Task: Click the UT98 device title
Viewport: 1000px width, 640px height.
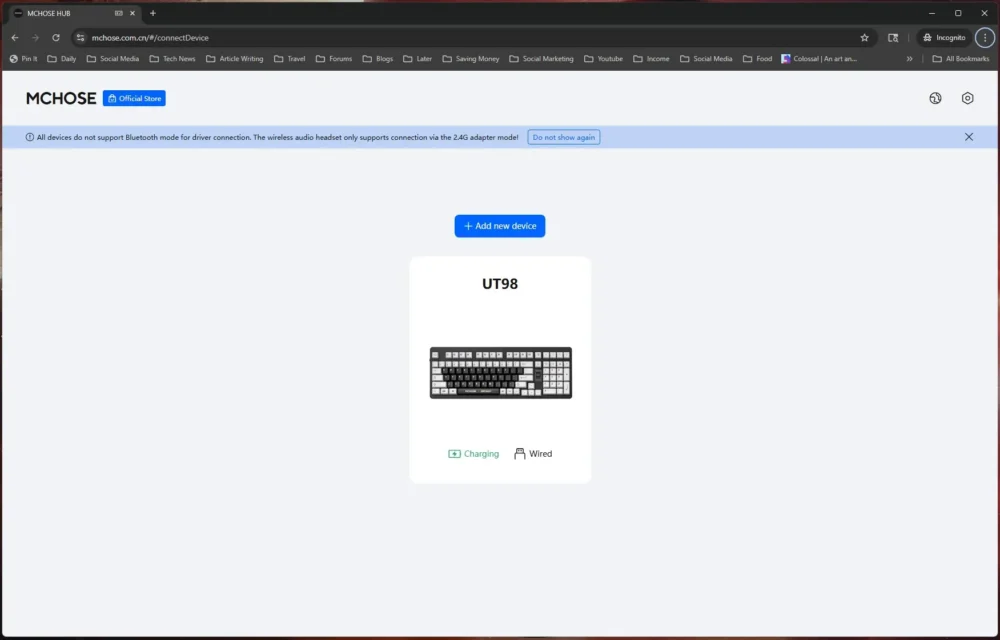Action: point(500,284)
